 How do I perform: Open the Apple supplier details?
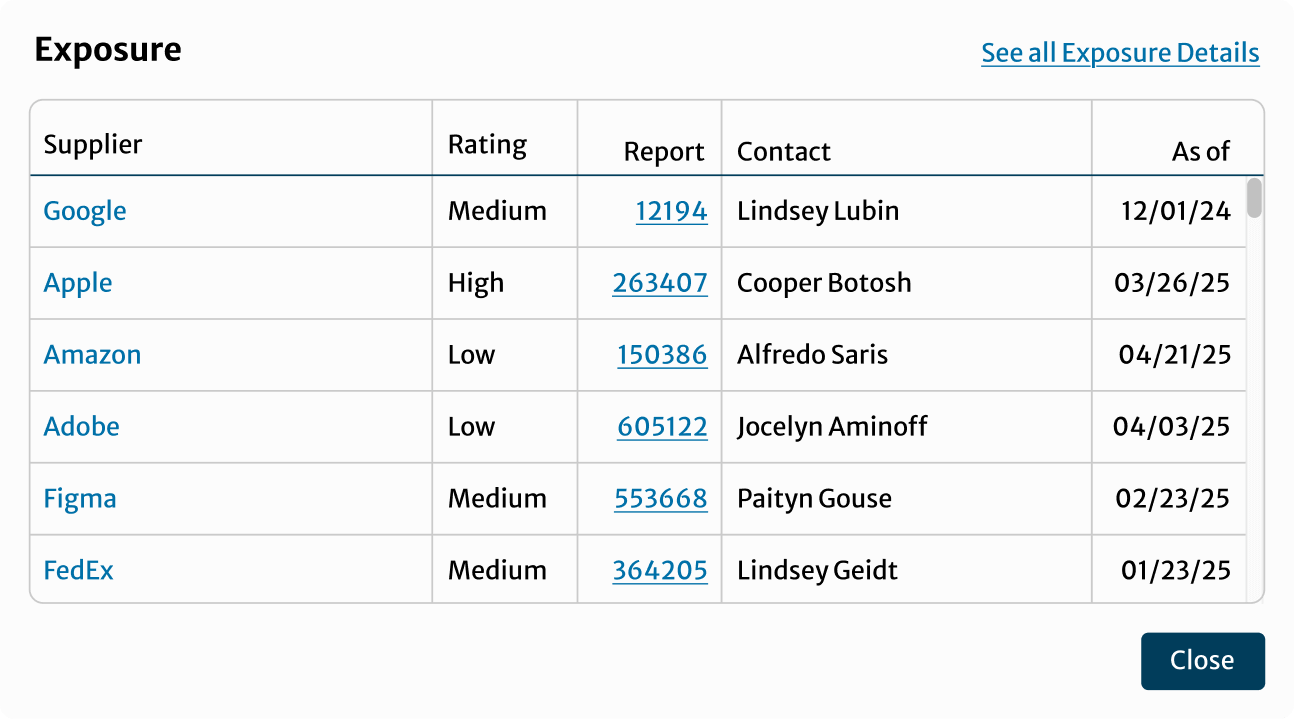tap(78, 283)
